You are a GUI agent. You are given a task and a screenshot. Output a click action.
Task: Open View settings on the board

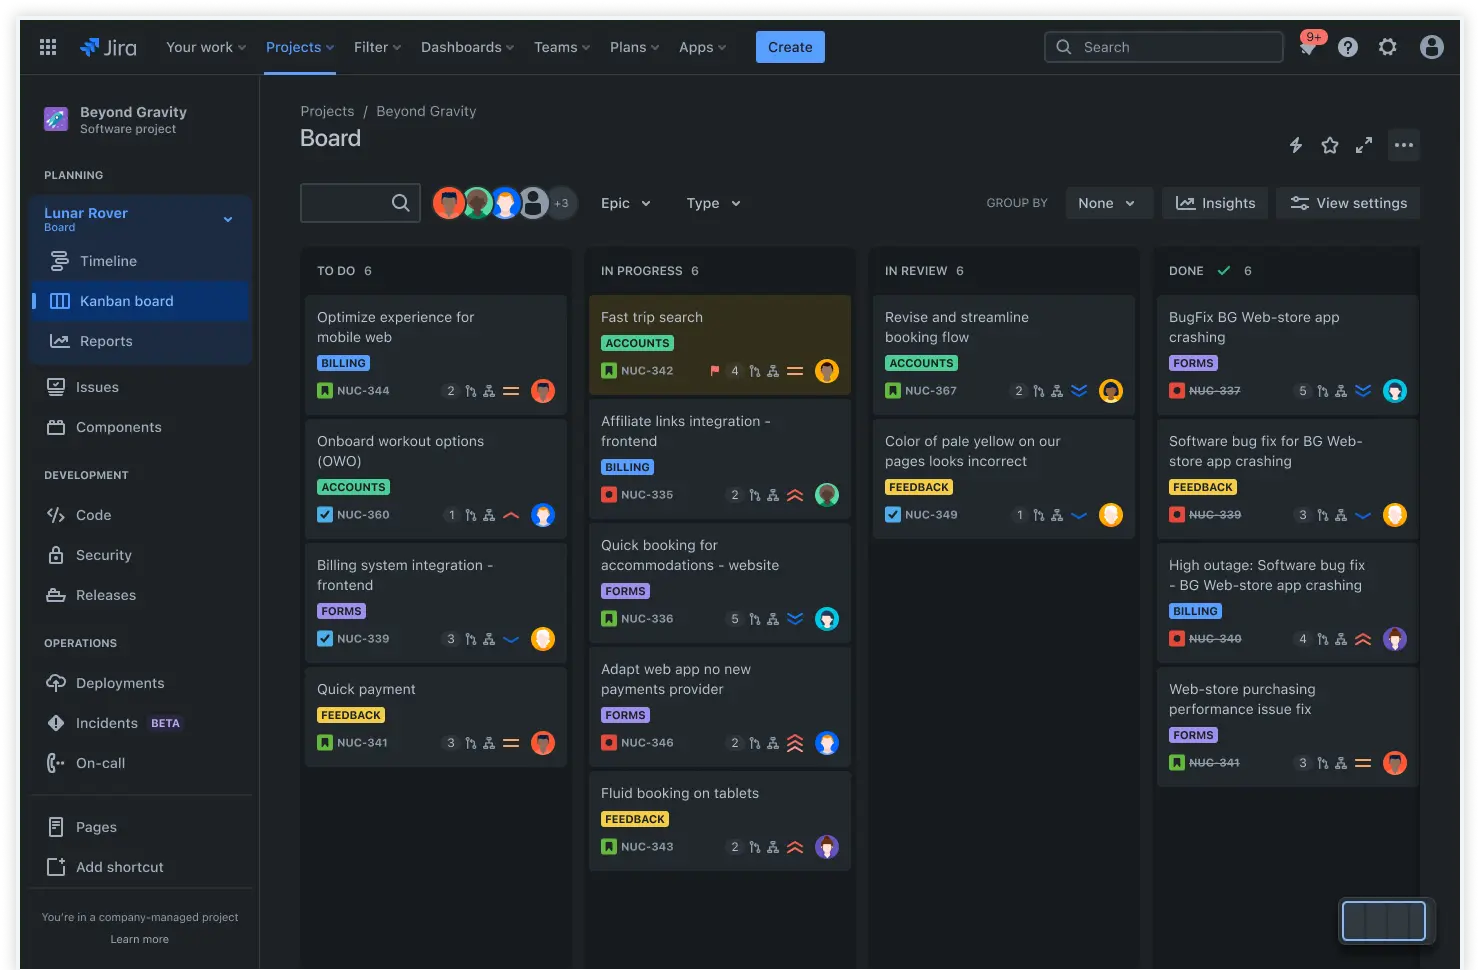(1348, 203)
